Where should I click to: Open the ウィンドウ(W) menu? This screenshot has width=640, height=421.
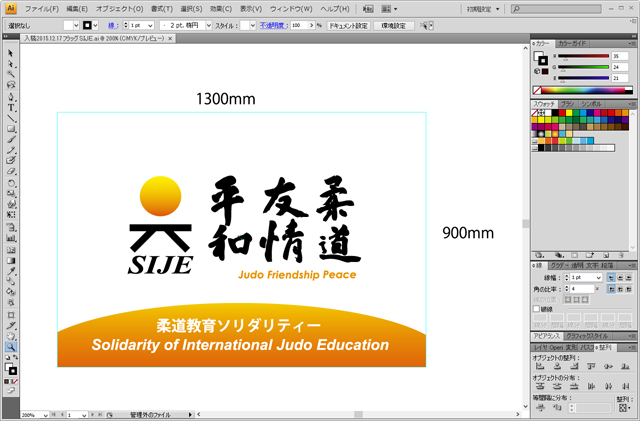291,9
